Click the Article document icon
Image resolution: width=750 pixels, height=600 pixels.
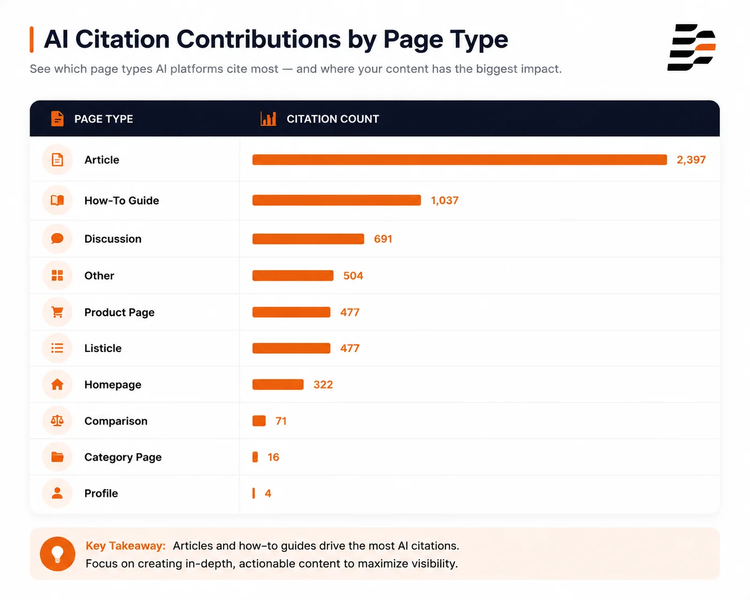57,160
